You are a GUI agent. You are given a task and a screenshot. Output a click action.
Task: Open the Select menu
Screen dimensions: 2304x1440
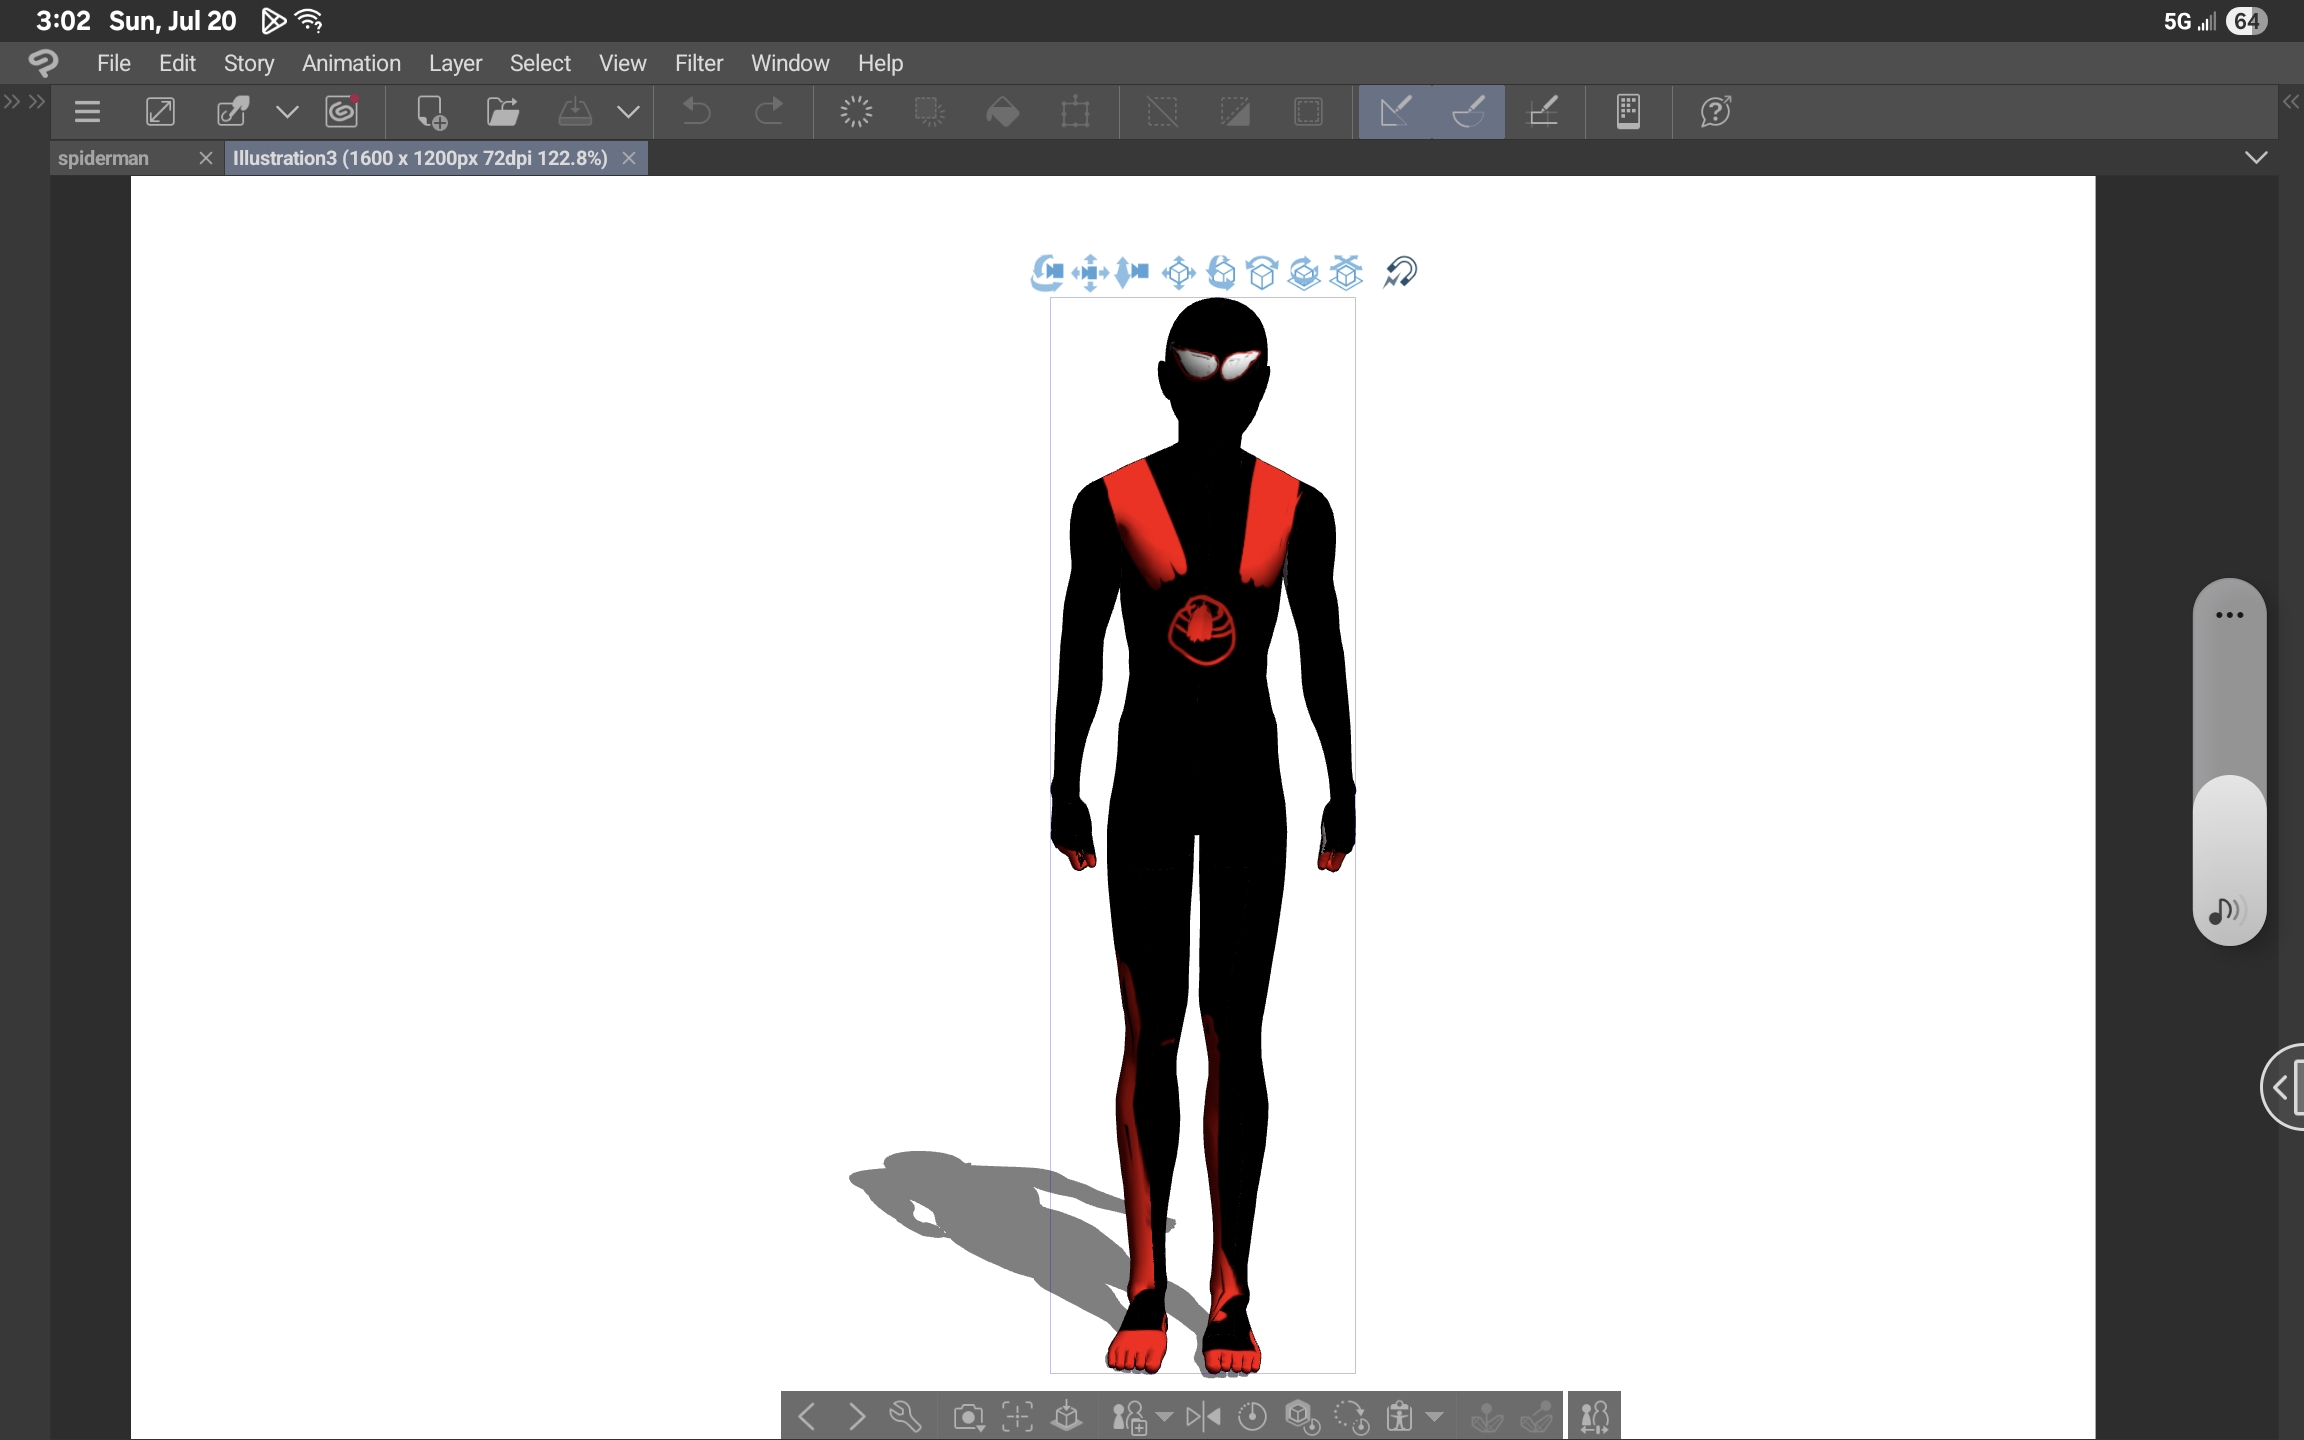point(540,63)
